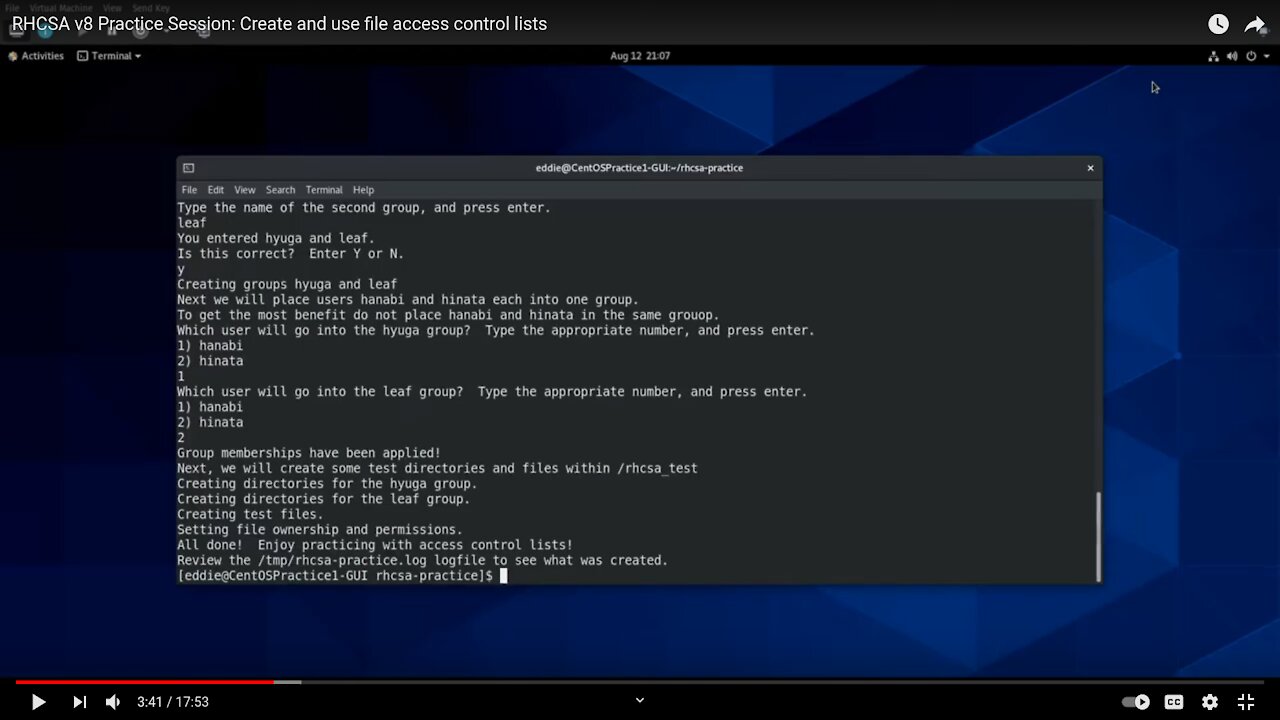Image resolution: width=1280 pixels, height=720 pixels.
Task: Expand the system menu arrow
Action: tap(1267, 56)
